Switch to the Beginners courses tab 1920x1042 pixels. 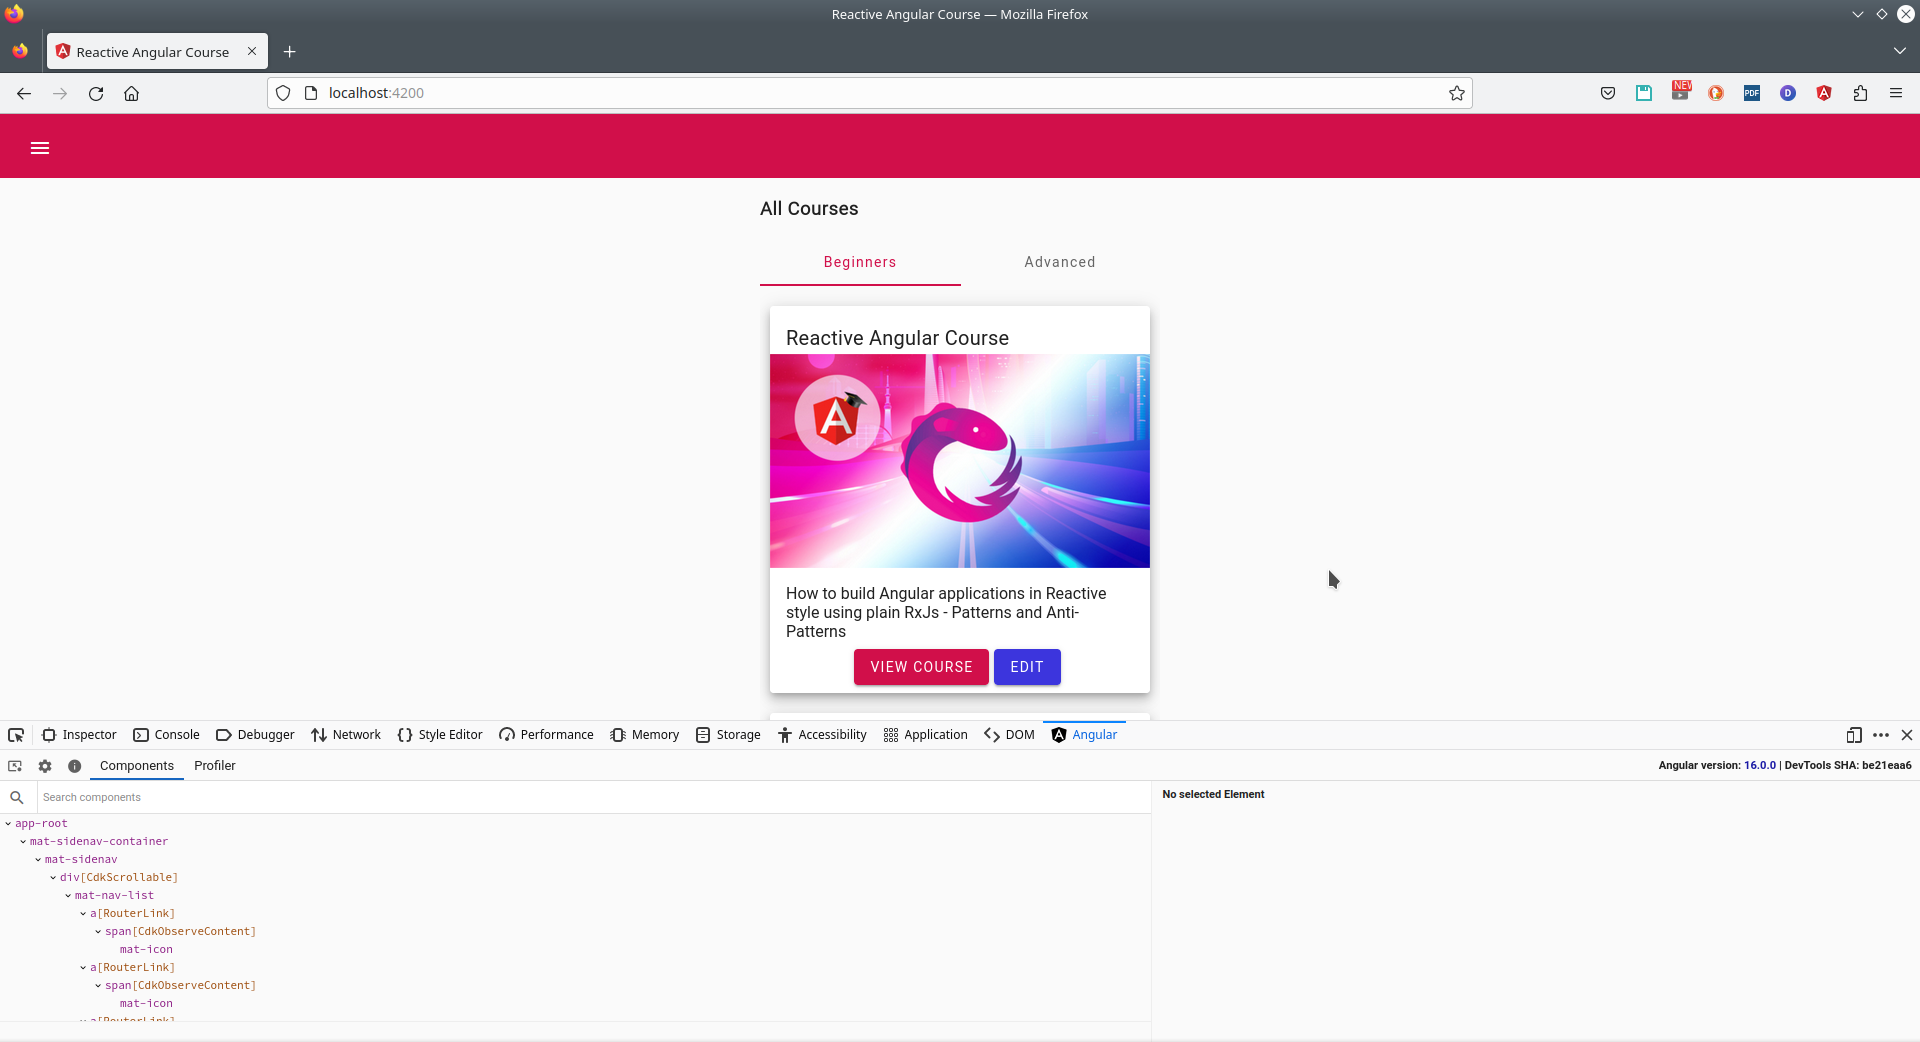(860, 262)
